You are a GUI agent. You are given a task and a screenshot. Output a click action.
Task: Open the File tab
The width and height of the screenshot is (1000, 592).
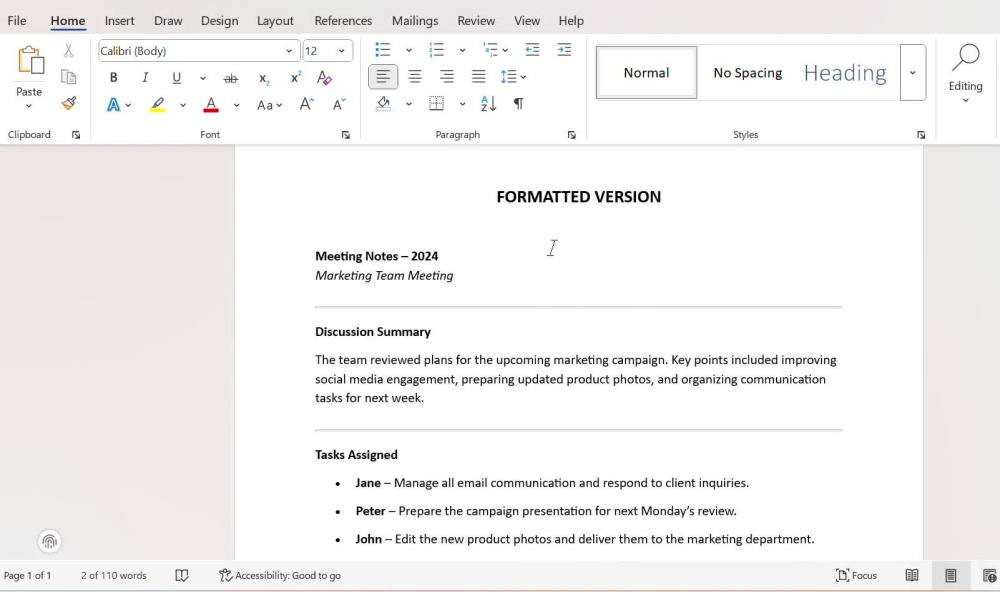coord(17,20)
